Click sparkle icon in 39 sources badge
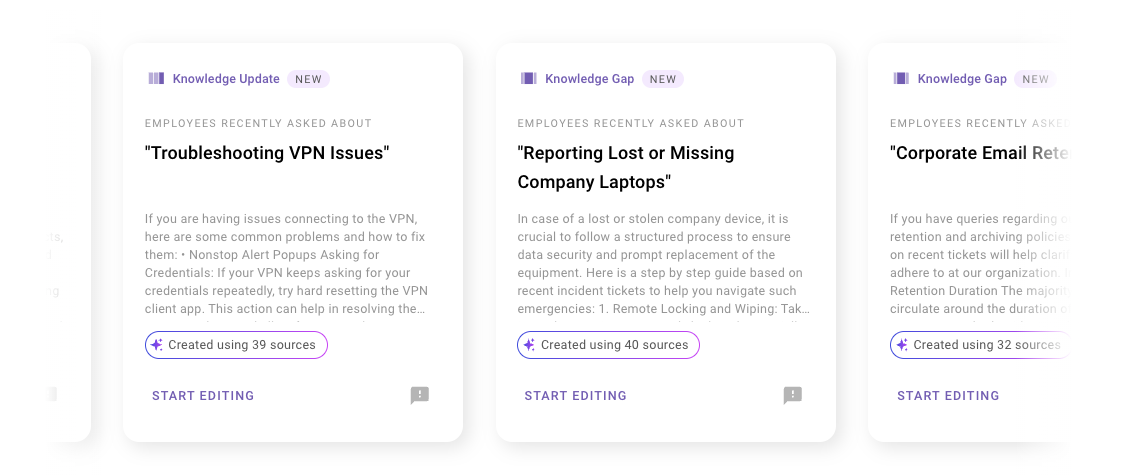Viewport: 1139px width, 476px height. click(156, 345)
